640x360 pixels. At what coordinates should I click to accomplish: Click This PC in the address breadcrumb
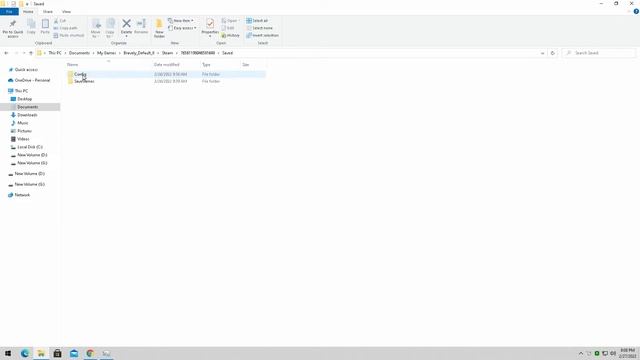coord(55,53)
